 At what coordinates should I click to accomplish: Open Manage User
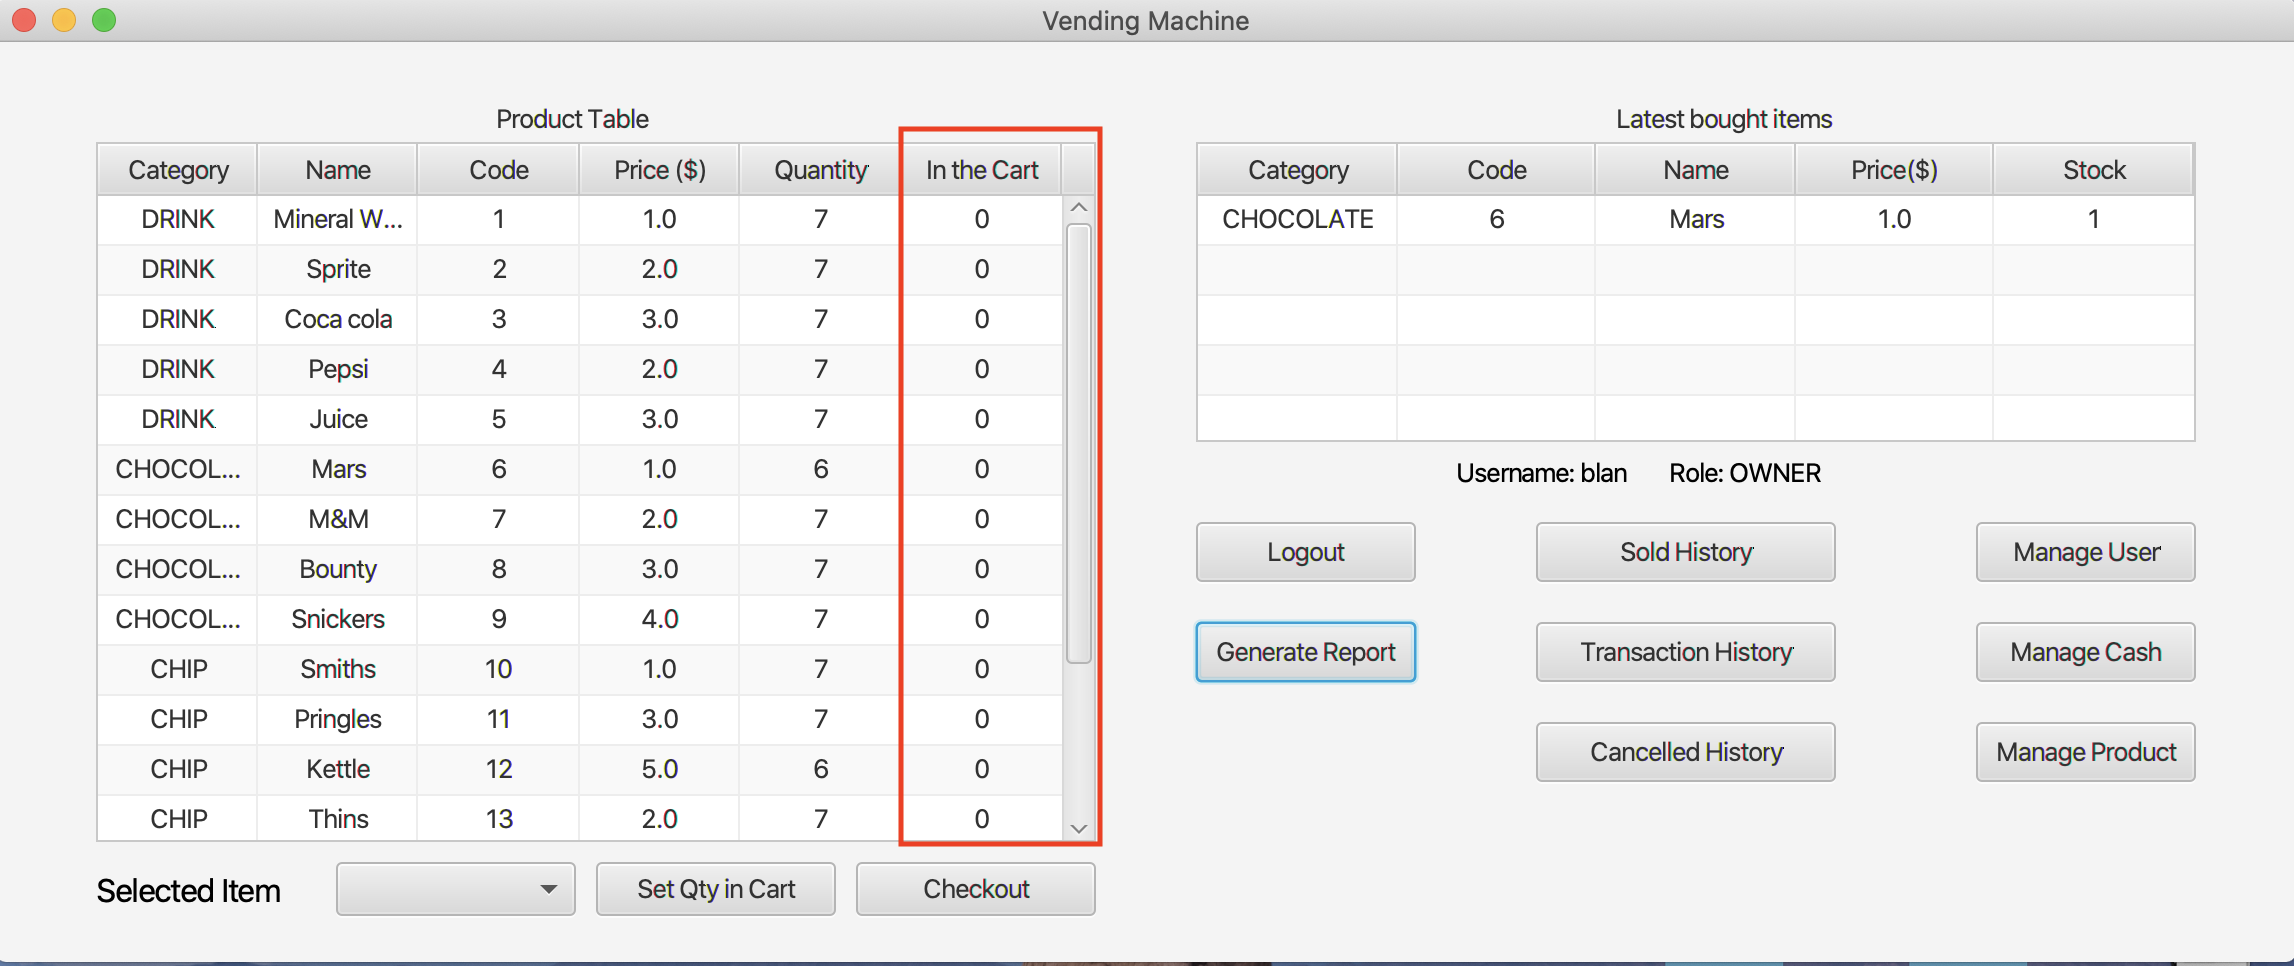[2085, 552]
